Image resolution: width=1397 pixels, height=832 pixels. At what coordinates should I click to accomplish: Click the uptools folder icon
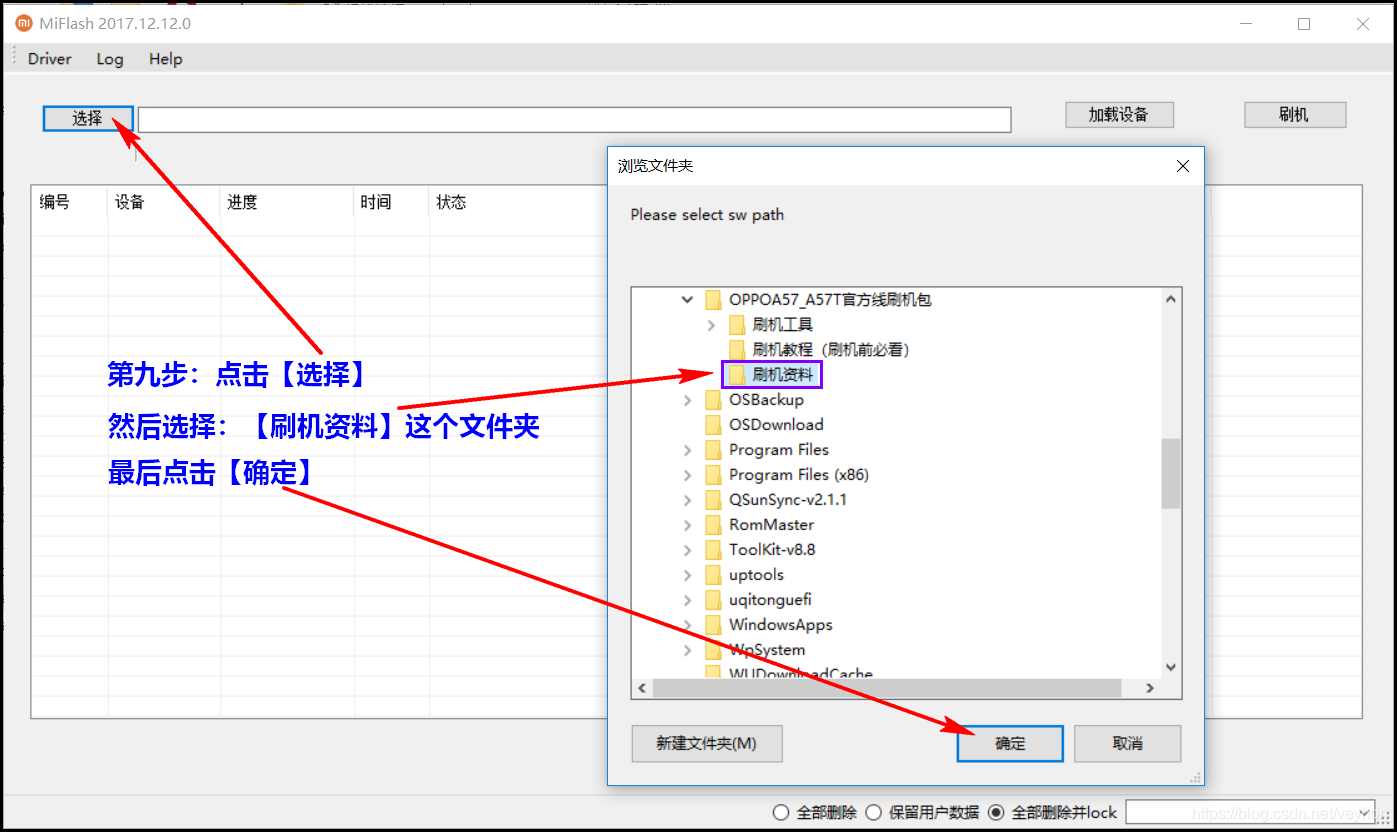click(x=713, y=575)
